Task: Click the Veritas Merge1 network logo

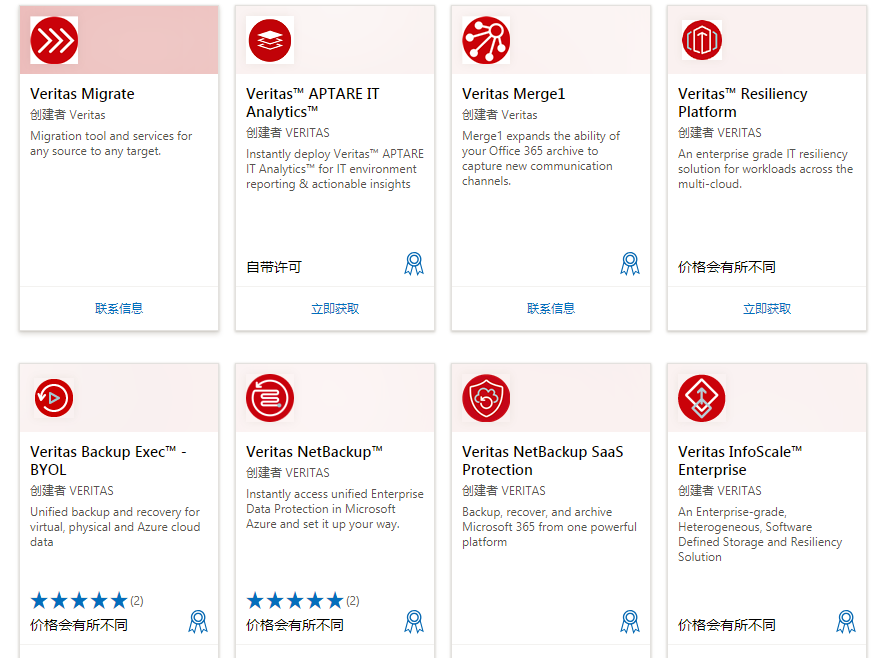Action: (x=486, y=40)
